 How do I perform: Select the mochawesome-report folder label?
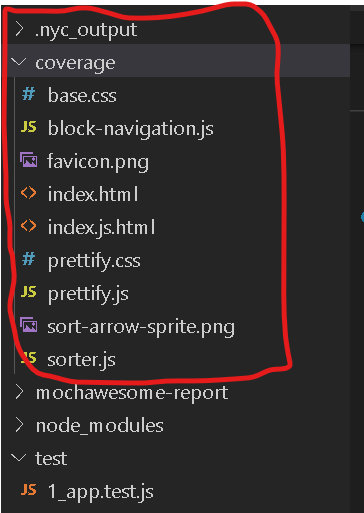coord(132,393)
